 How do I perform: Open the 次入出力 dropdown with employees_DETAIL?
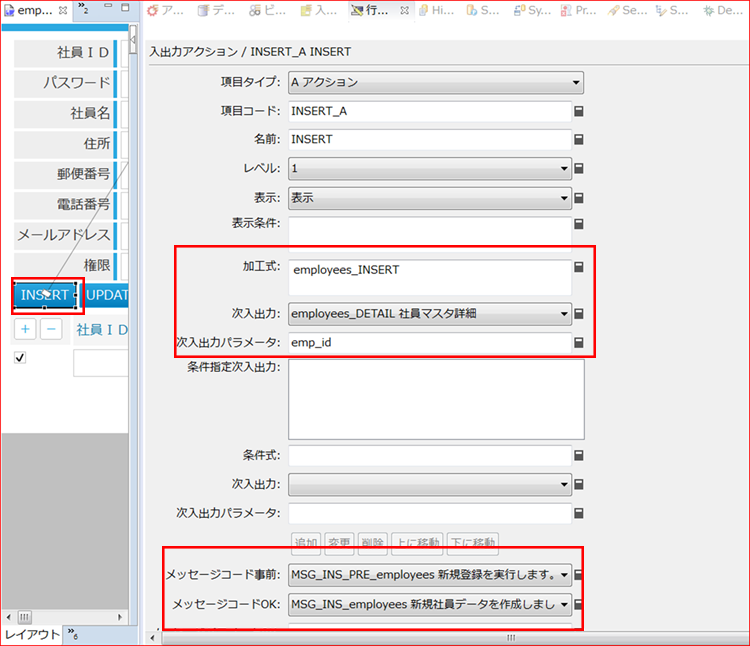click(429, 313)
